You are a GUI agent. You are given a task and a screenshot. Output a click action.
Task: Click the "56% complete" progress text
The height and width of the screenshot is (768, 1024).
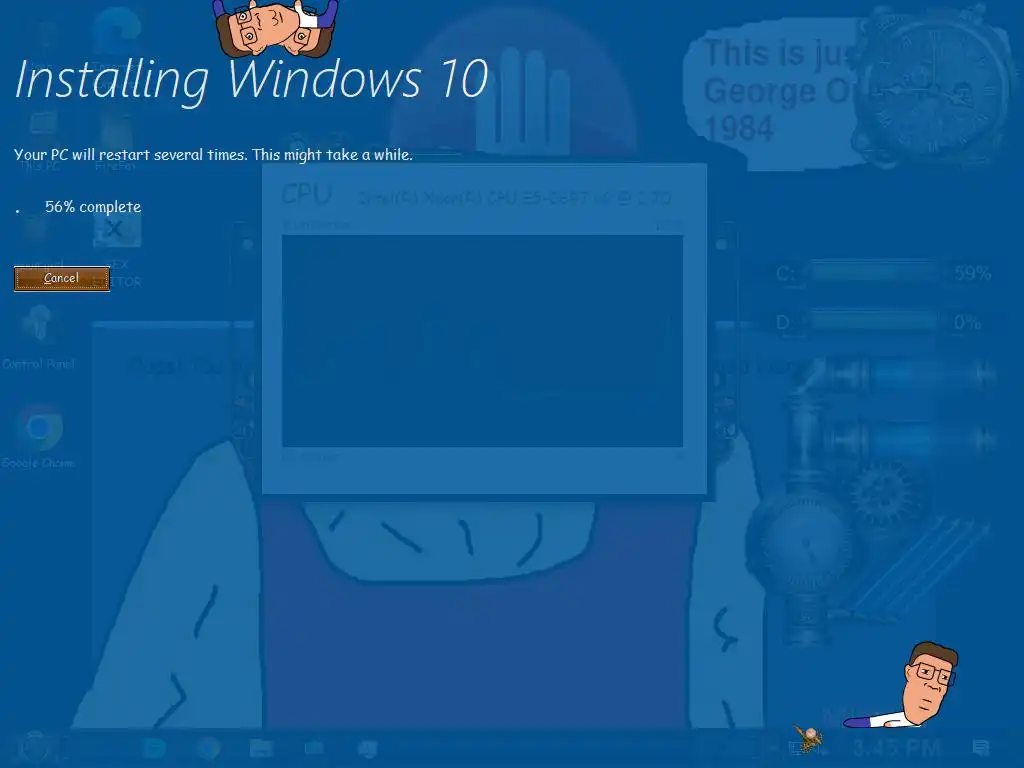[93, 207]
